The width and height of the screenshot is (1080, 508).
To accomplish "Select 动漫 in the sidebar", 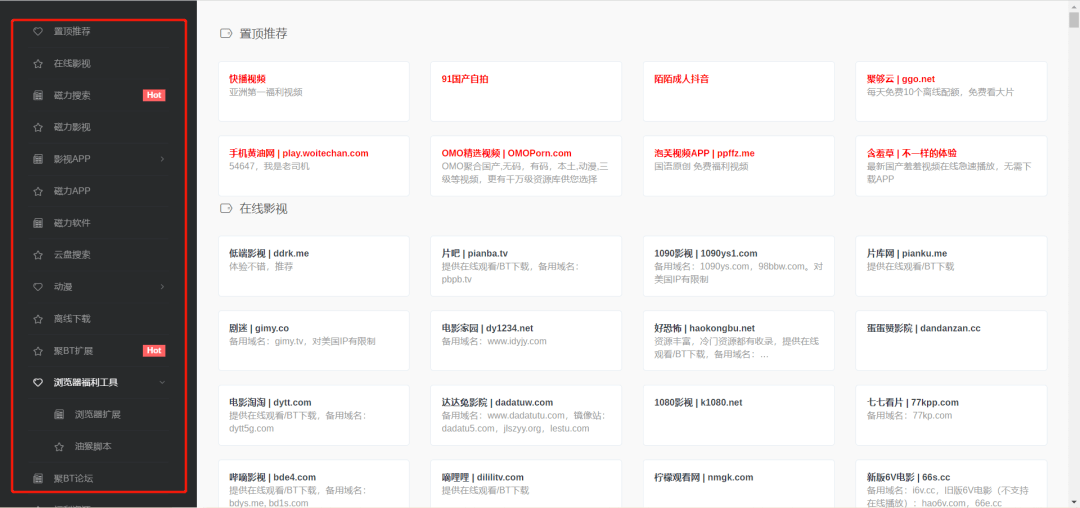I will (100, 286).
